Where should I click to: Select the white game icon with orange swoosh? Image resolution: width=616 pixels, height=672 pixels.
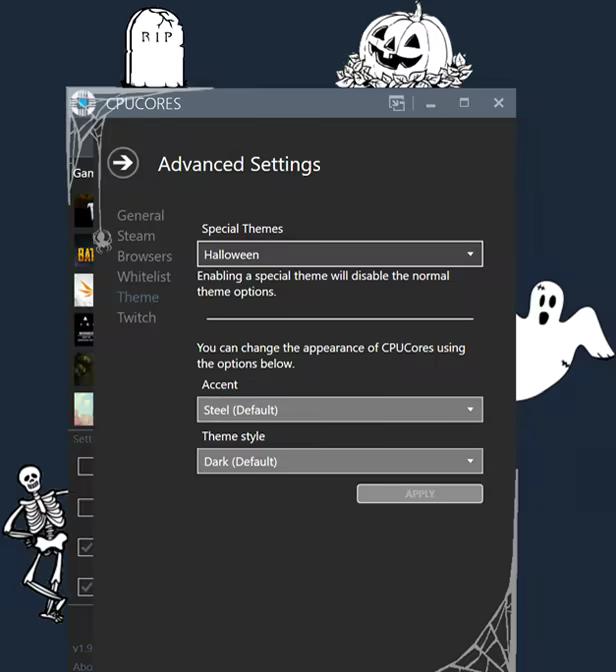85,290
